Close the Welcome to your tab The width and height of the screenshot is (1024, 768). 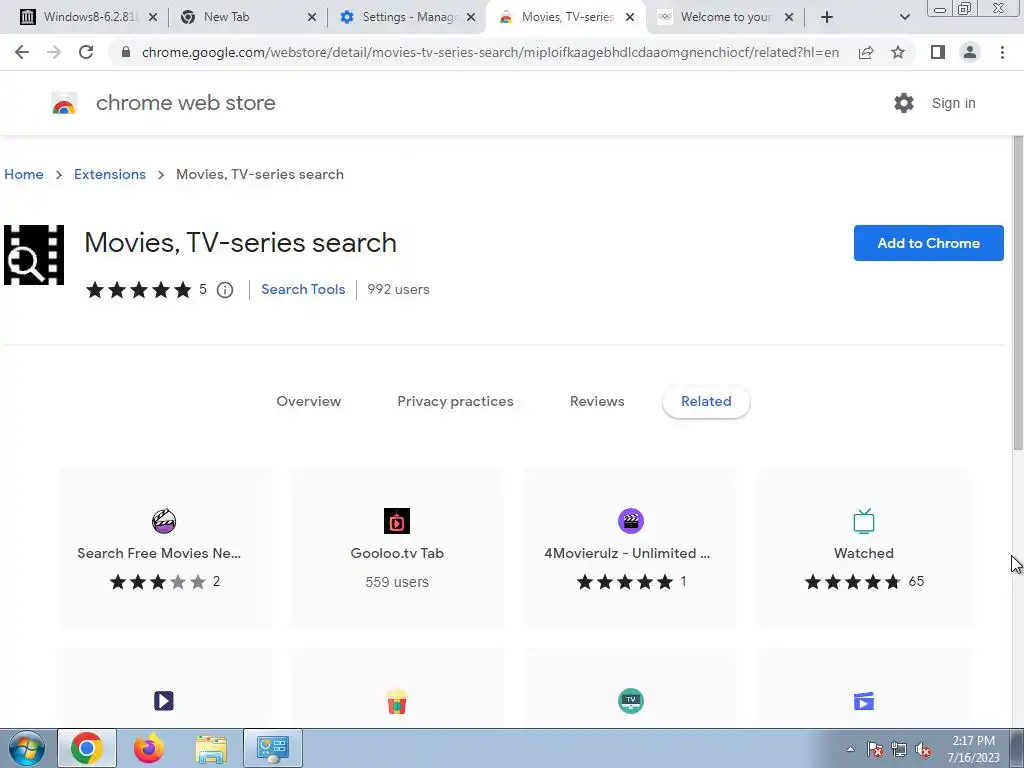coord(789,17)
